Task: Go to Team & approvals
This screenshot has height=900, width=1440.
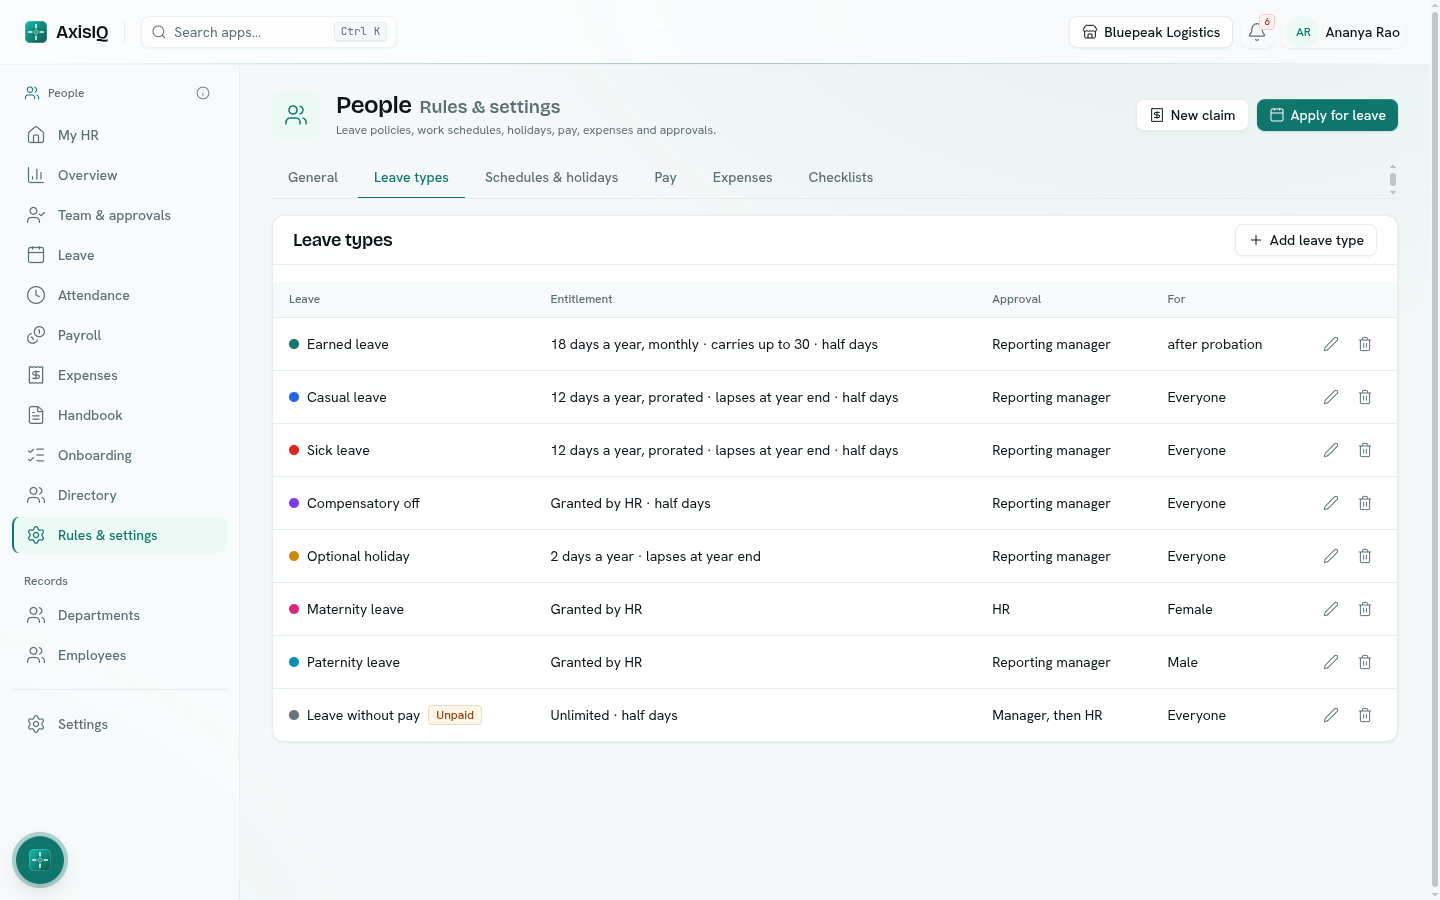Action: [x=119, y=215]
